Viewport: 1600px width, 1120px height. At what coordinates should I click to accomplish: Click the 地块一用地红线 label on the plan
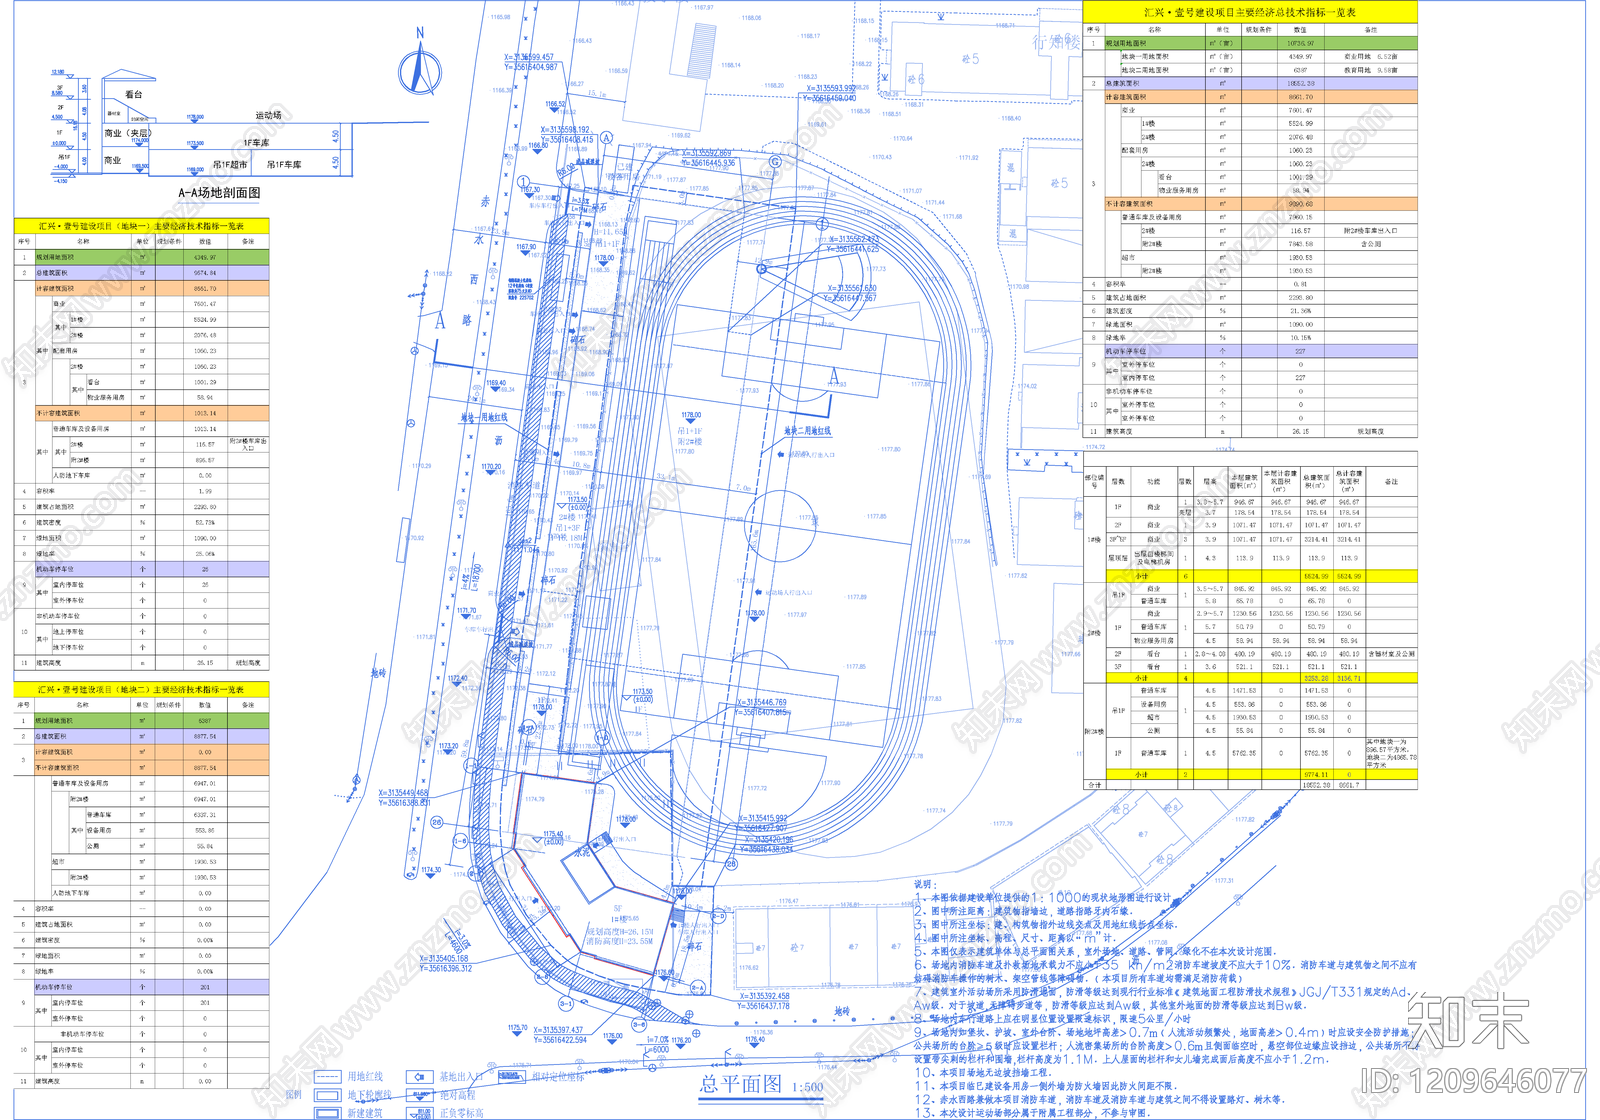click(484, 417)
